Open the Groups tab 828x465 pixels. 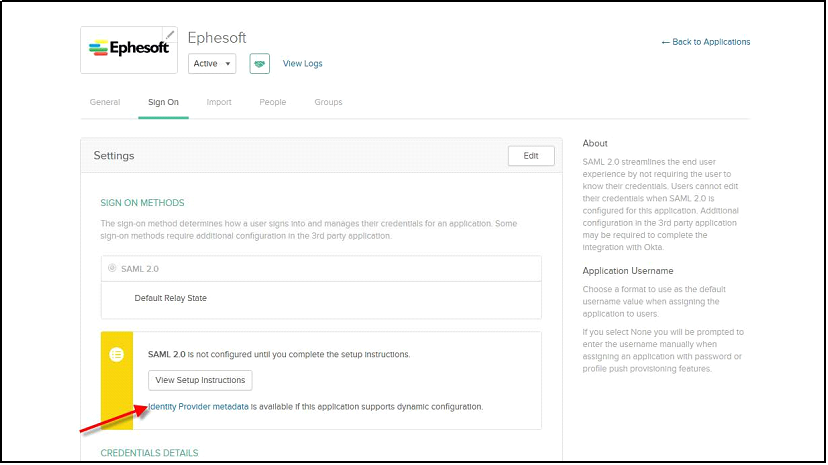(x=328, y=102)
